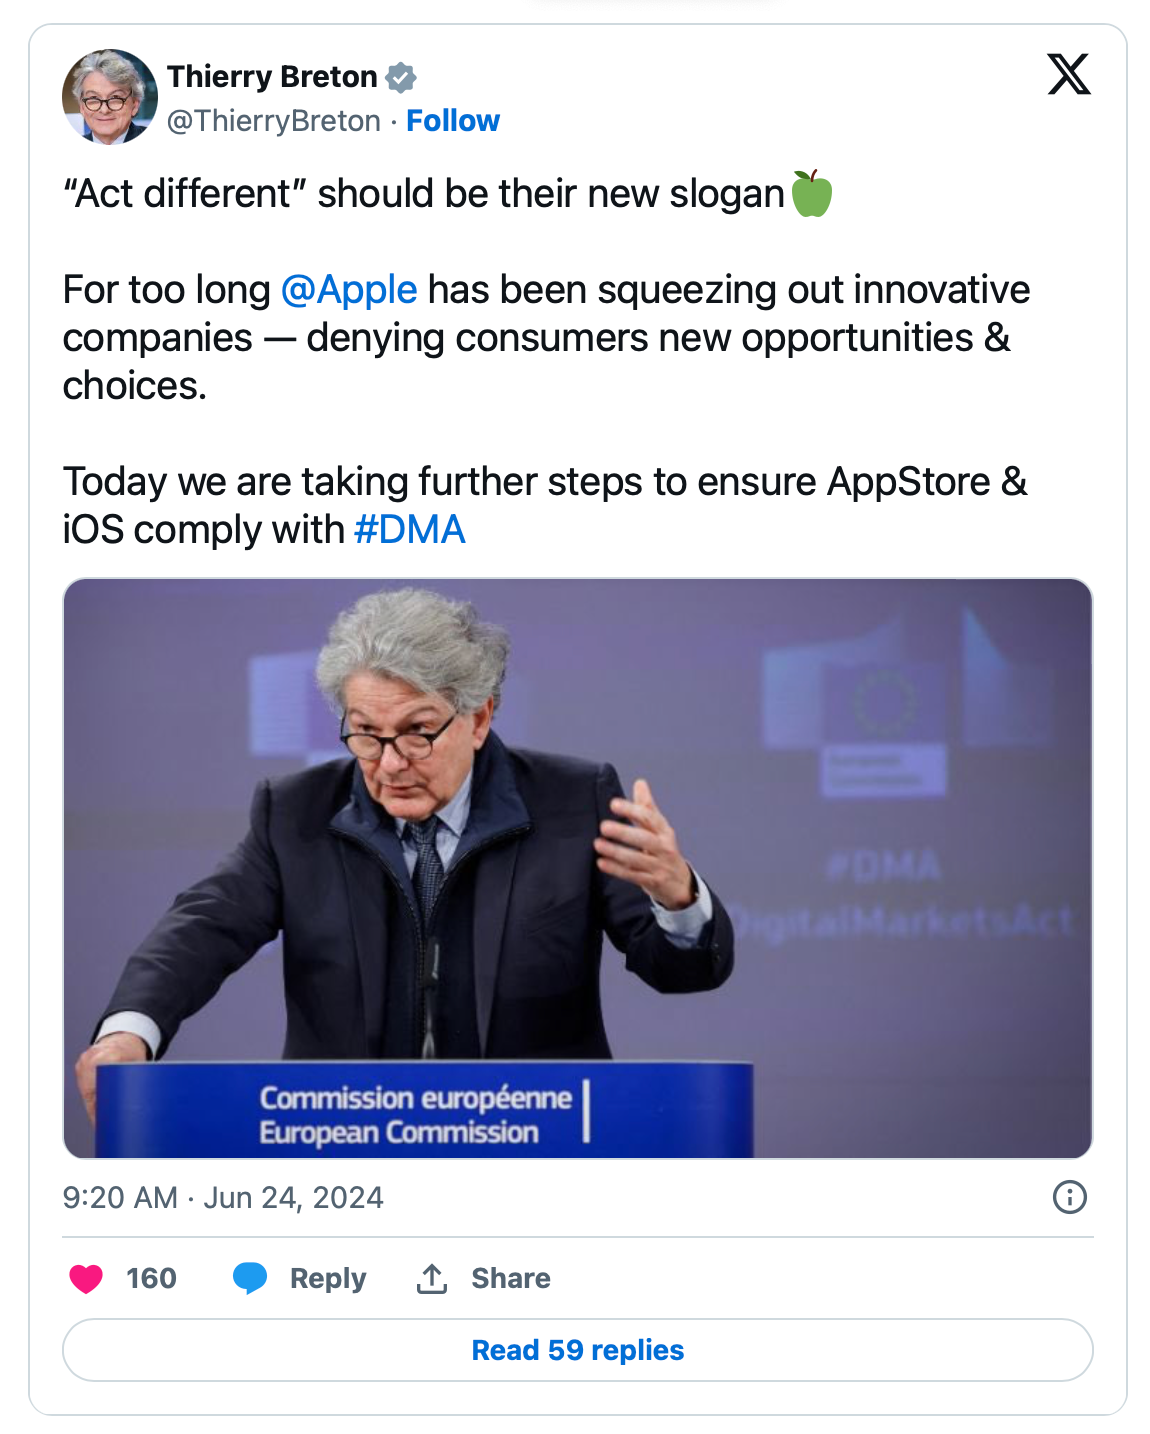Screen dimensions: 1150x1434
Task: Click the share upload arrow icon
Action: click(x=432, y=1278)
